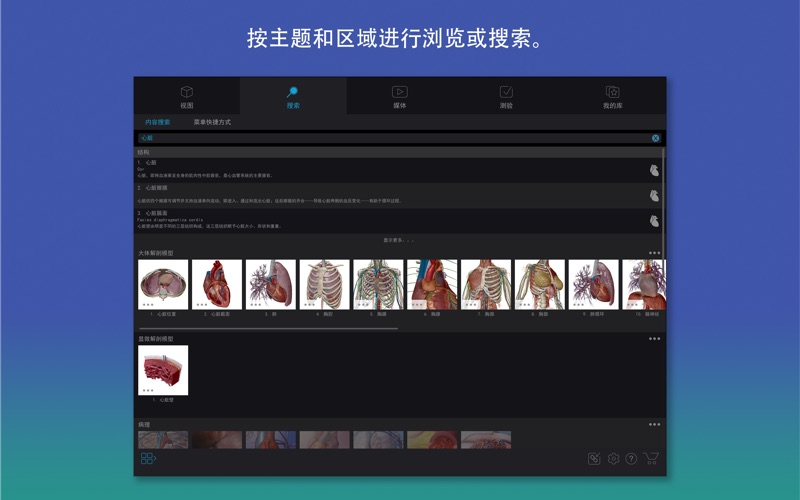The height and width of the screenshot is (500, 800).
Task: Click the caption 2. 心脏截面 below the thumbnail
Action: (x=217, y=314)
